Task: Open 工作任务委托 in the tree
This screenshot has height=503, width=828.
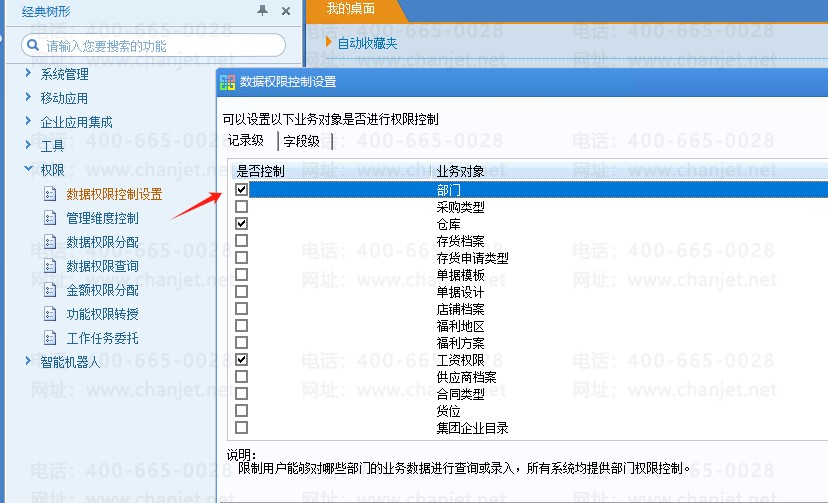Action: point(102,338)
